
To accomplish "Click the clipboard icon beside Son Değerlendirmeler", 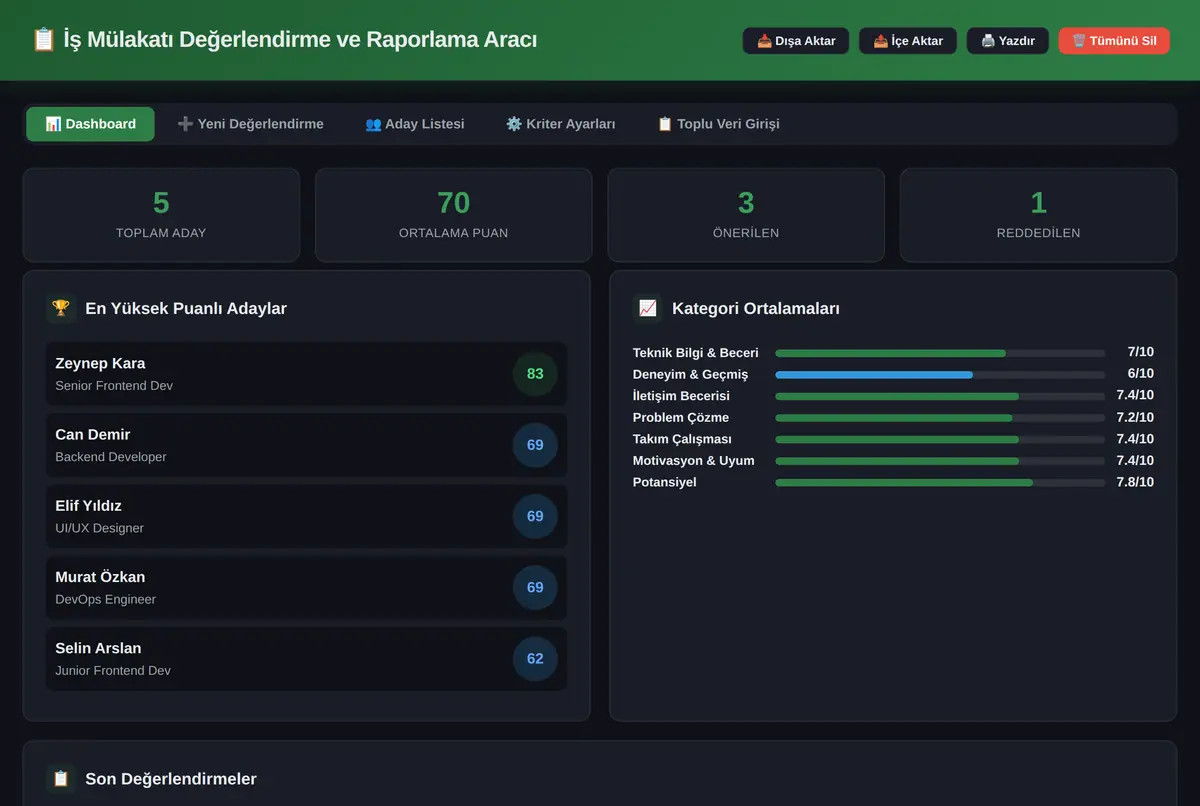I will [x=61, y=778].
